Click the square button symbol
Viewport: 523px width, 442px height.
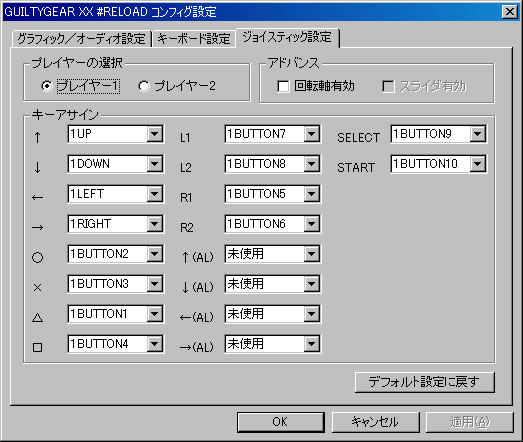click(x=37, y=348)
